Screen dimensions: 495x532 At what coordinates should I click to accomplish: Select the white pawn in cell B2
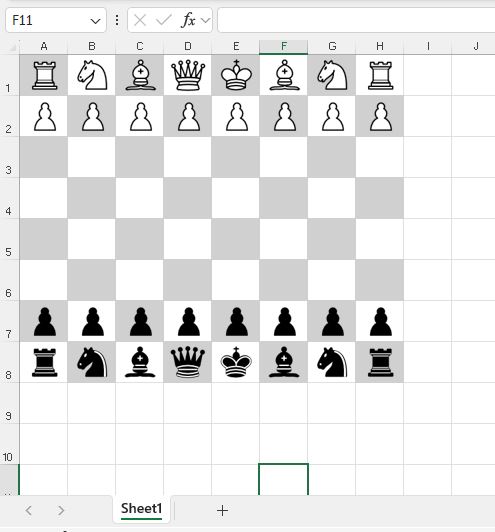[93, 117]
